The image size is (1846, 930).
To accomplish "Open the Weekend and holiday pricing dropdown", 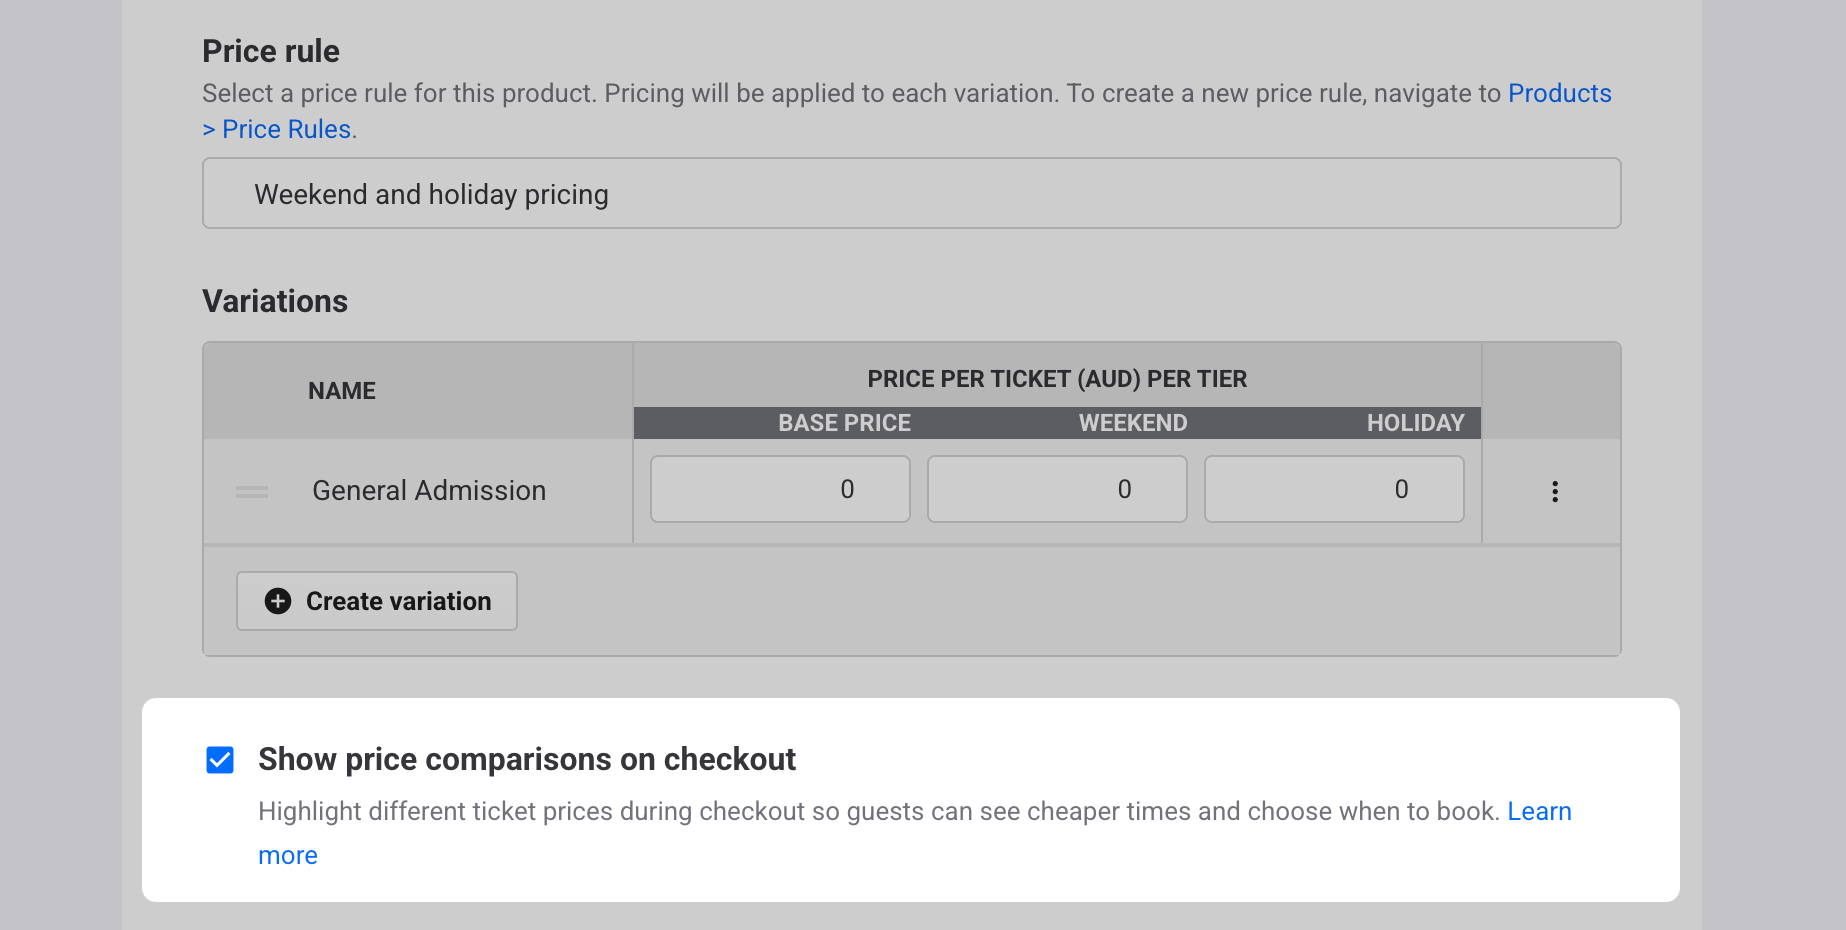I will 911,193.
